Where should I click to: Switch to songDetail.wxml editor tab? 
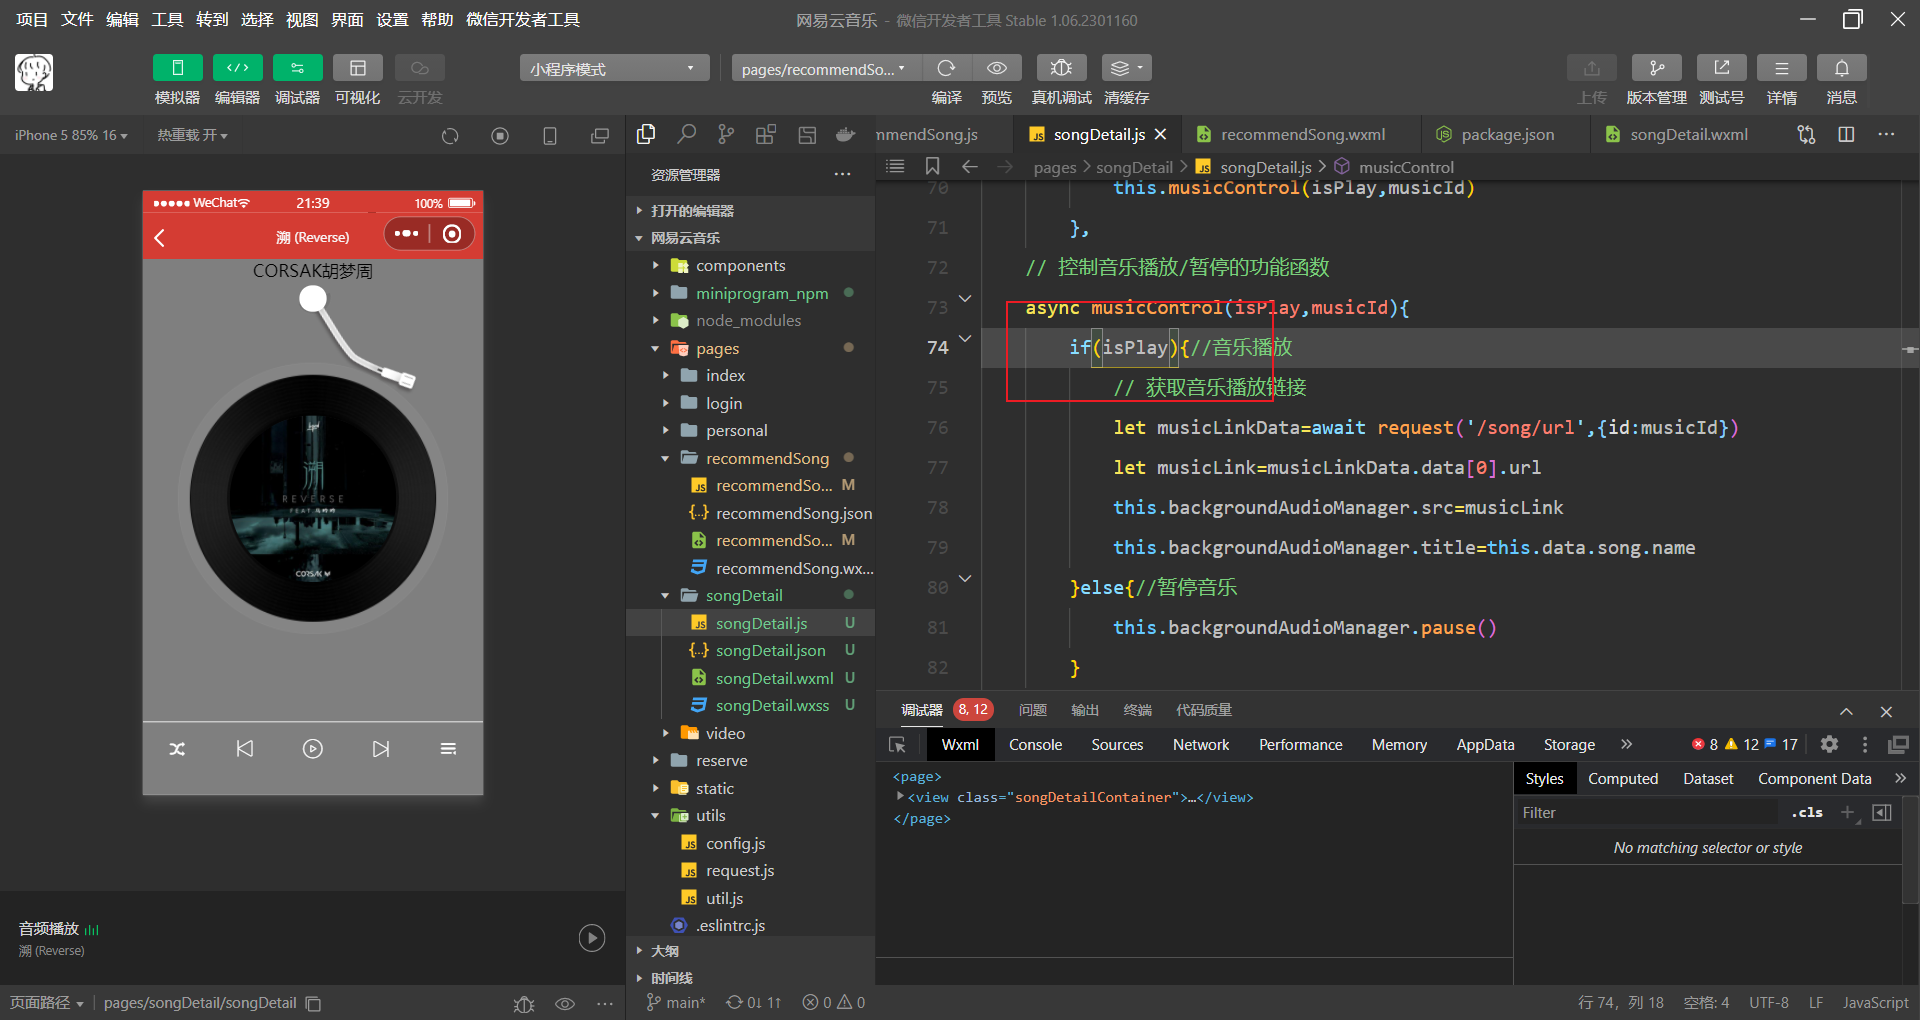click(x=1688, y=134)
